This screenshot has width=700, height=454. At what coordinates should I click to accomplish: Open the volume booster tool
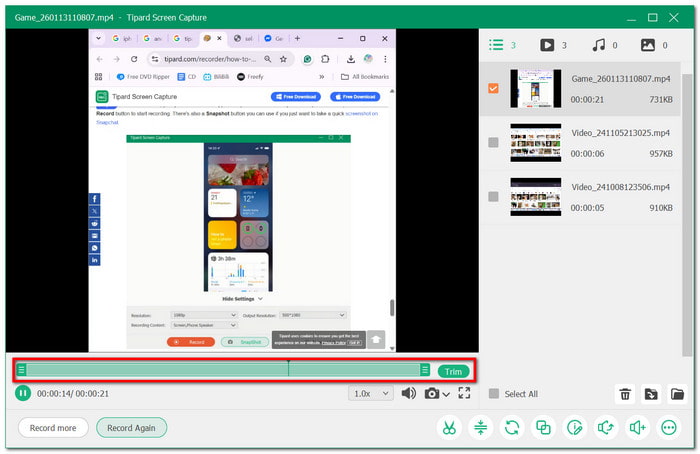click(x=637, y=427)
